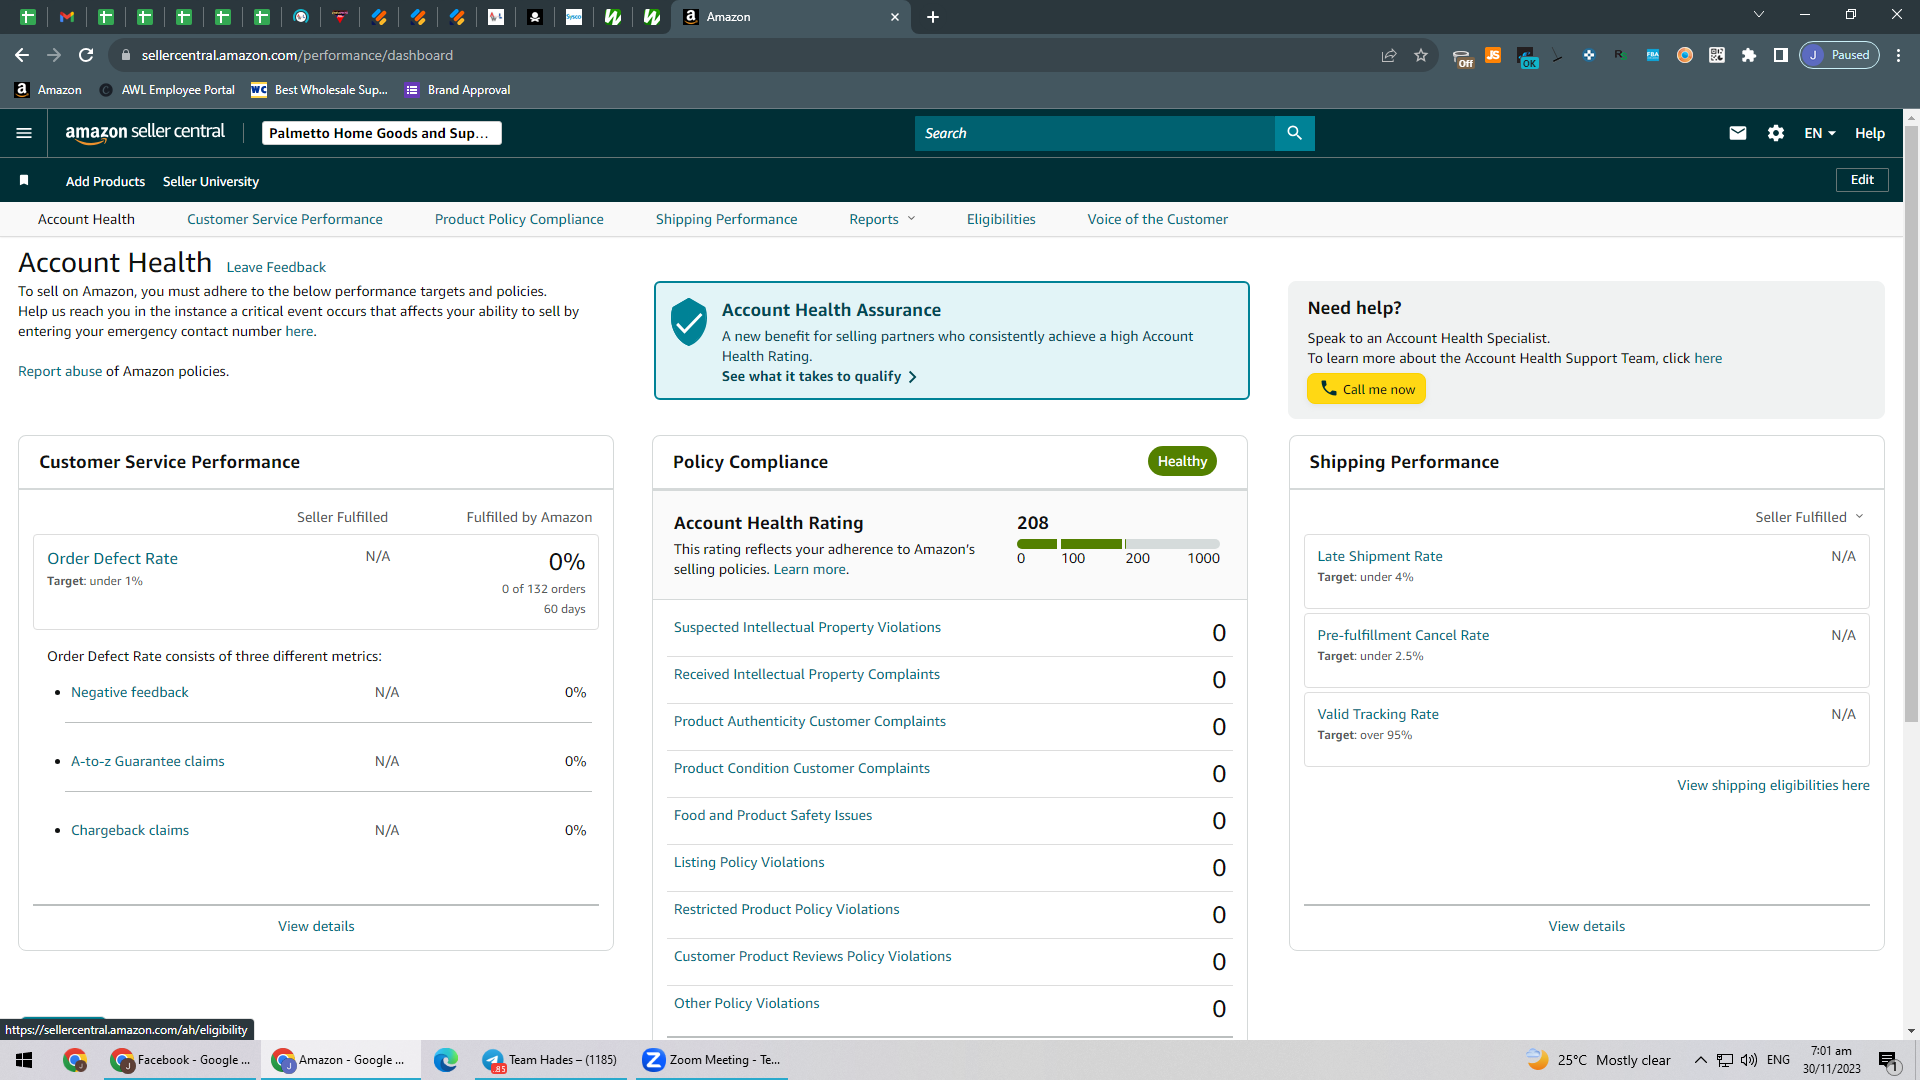
Task: Open Chargeback claims link
Action: click(x=130, y=830)
